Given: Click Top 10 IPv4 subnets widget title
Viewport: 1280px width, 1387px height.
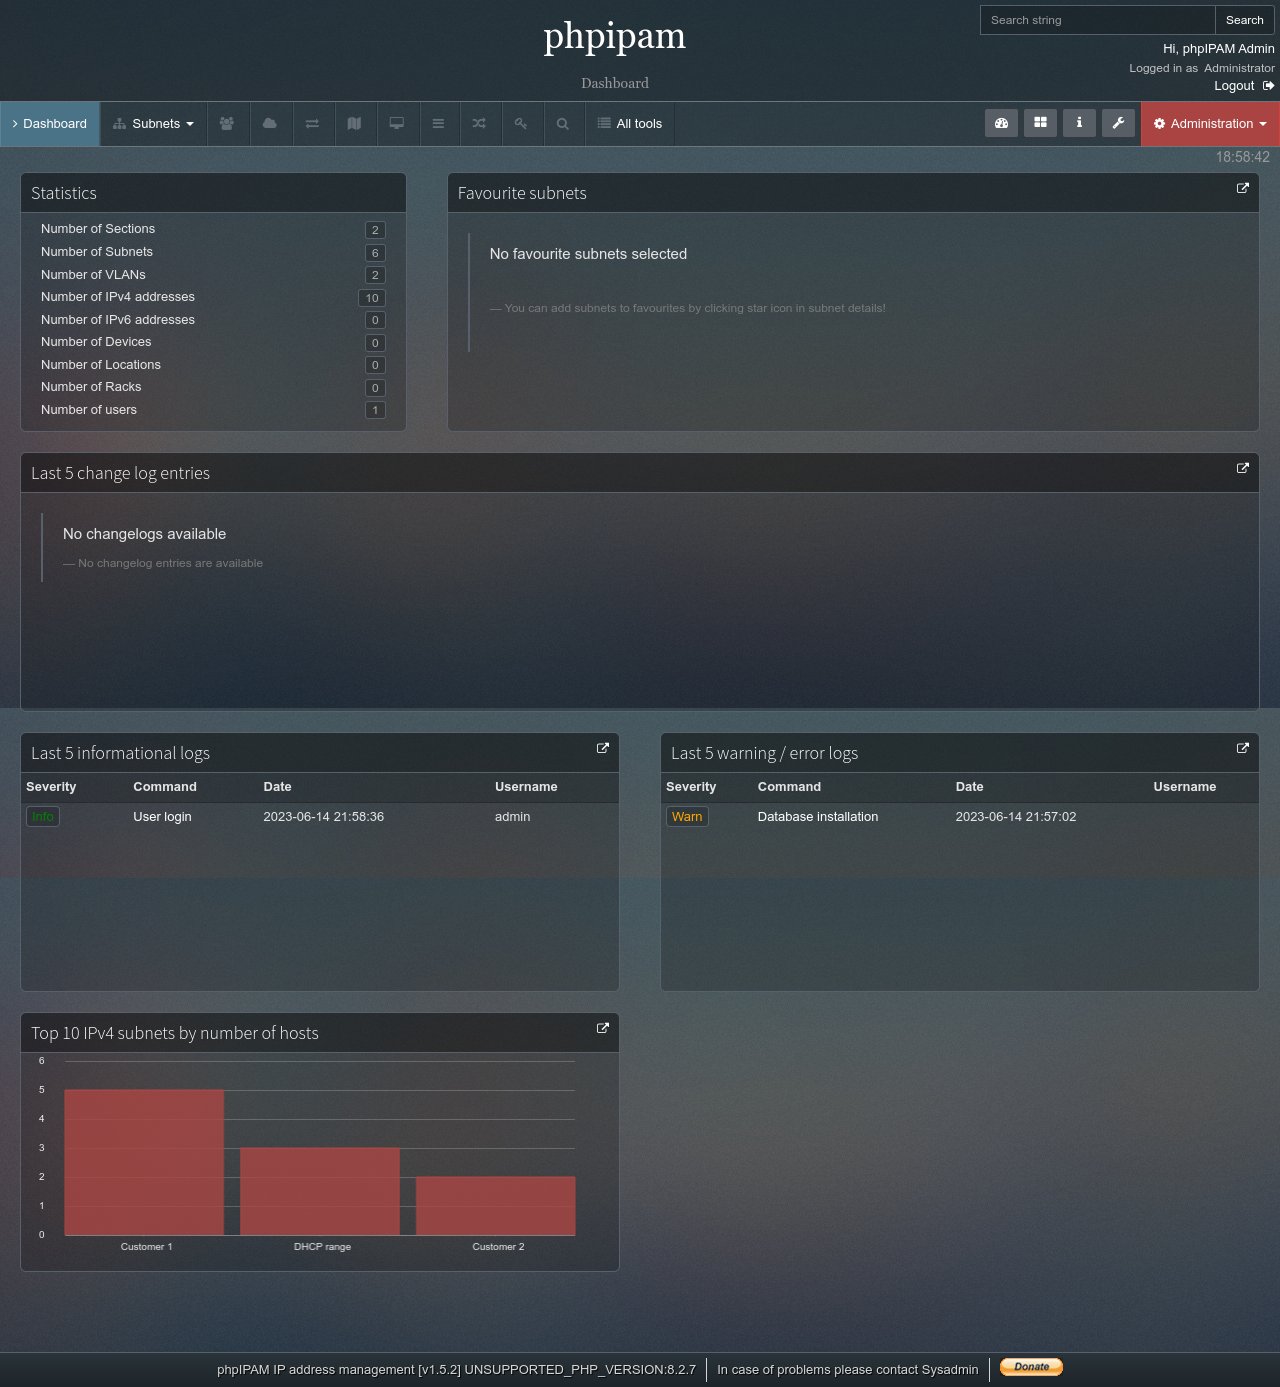Looking at the screenshot, I should click(x=175, y=1033).
